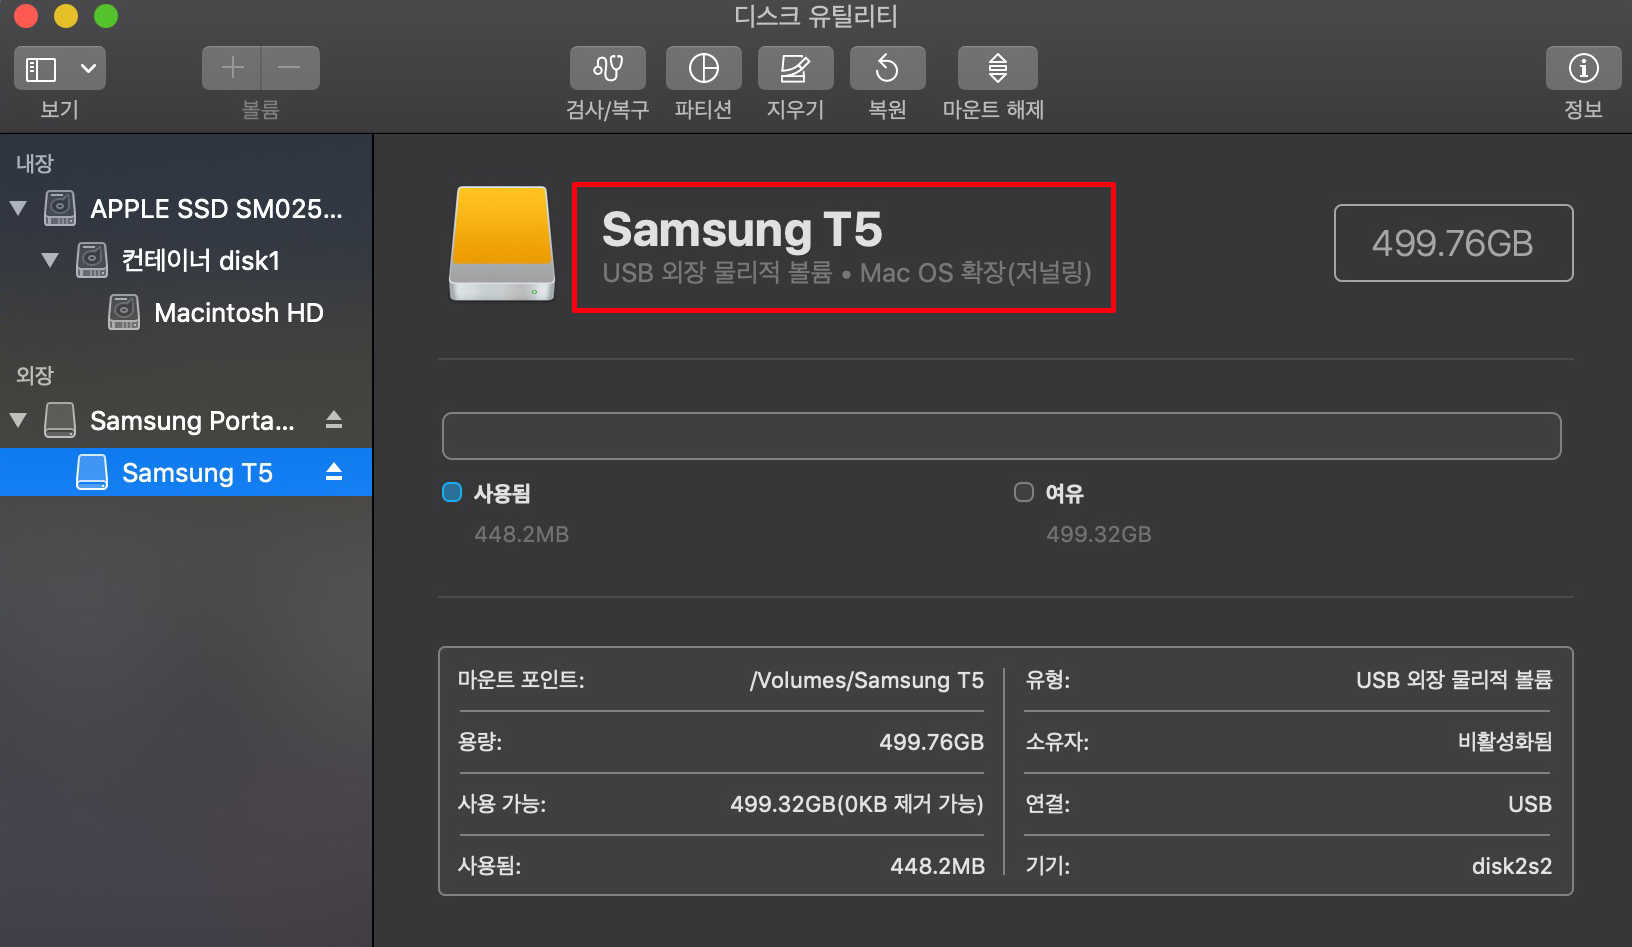Eject the Samsung T5 volume
1632x947 pixels.
click(x=334, y=472)
